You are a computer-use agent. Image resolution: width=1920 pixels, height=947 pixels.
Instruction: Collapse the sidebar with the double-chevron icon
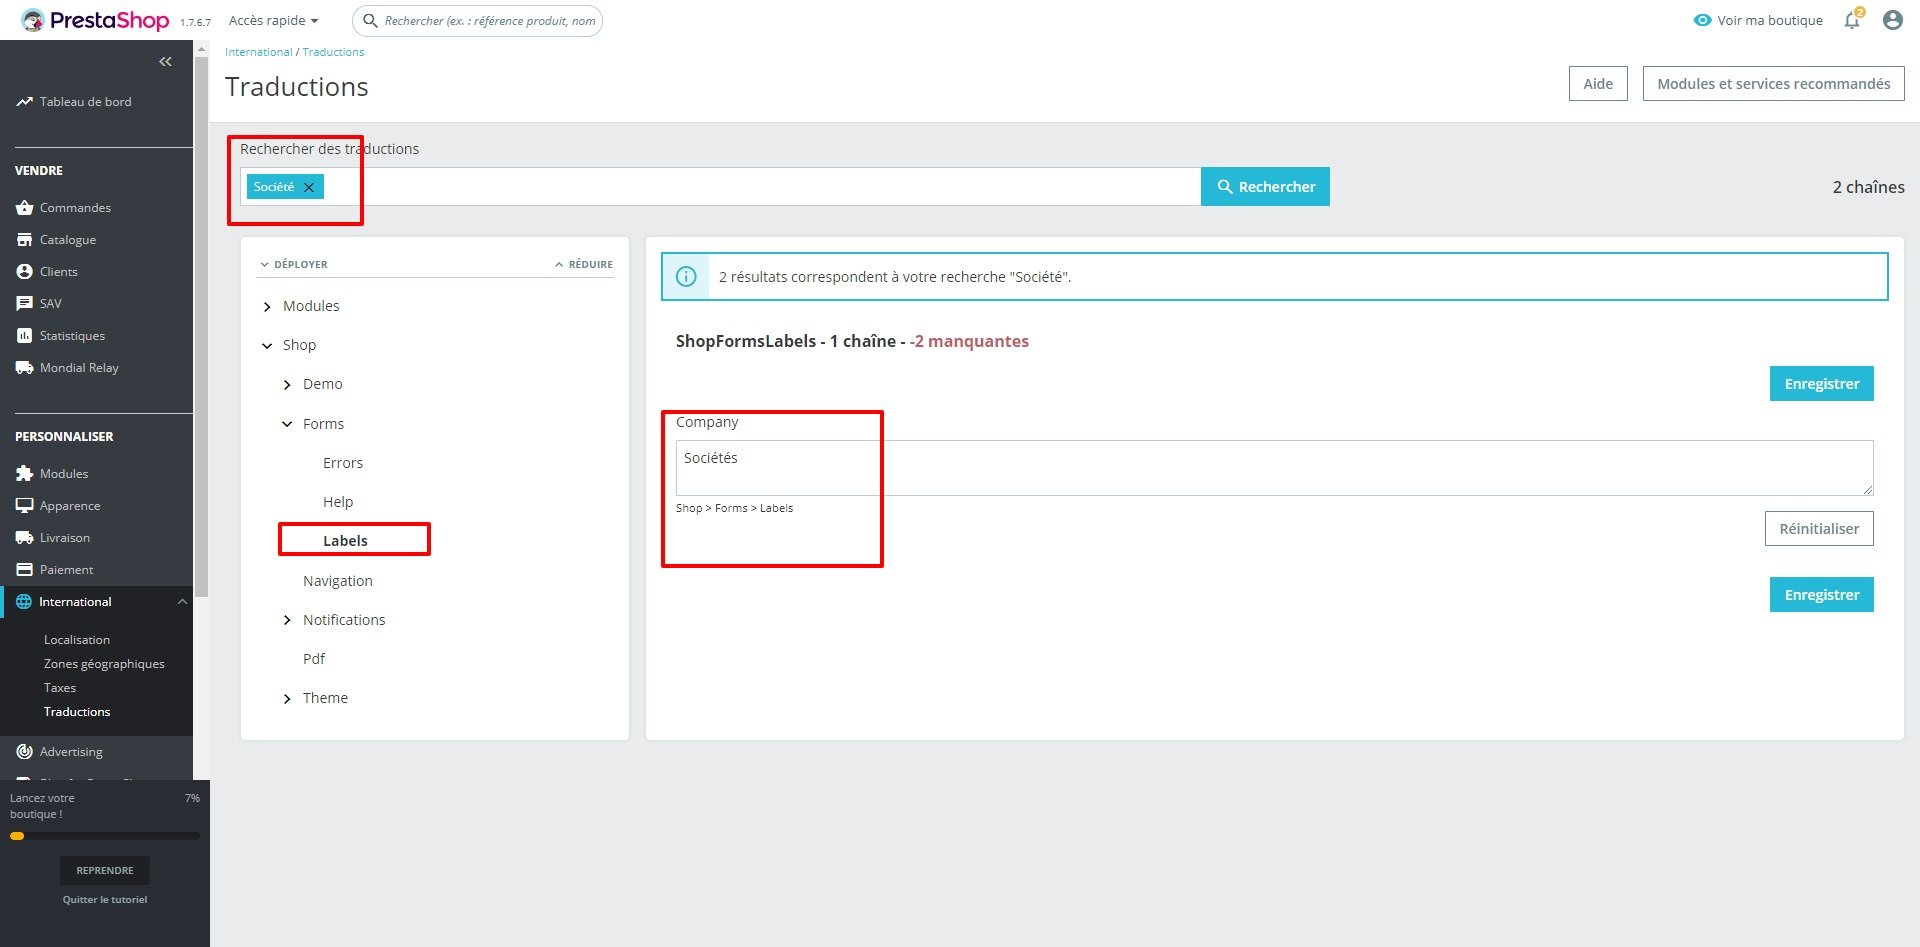point(165,62)
